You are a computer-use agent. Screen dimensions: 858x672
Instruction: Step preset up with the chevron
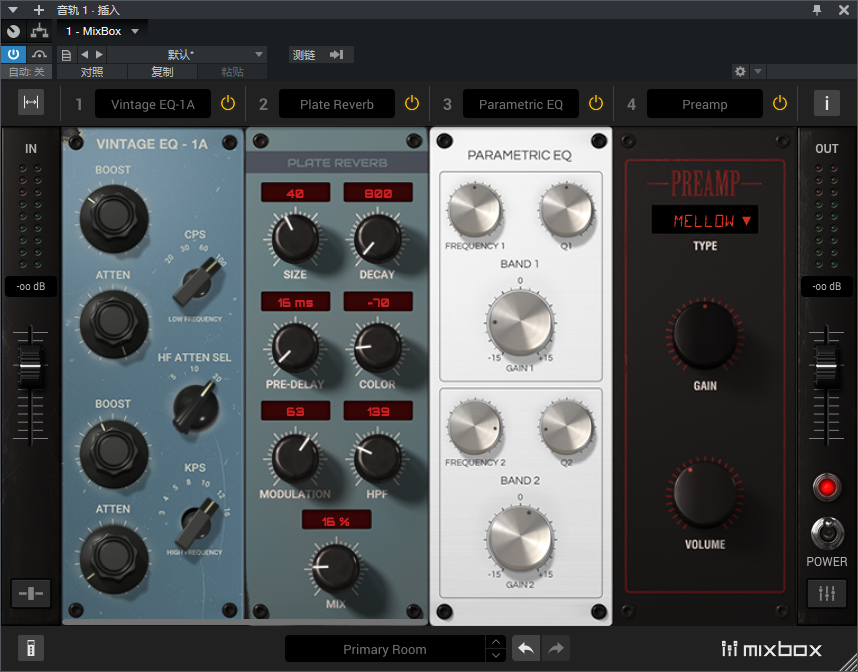click(495, 642)
